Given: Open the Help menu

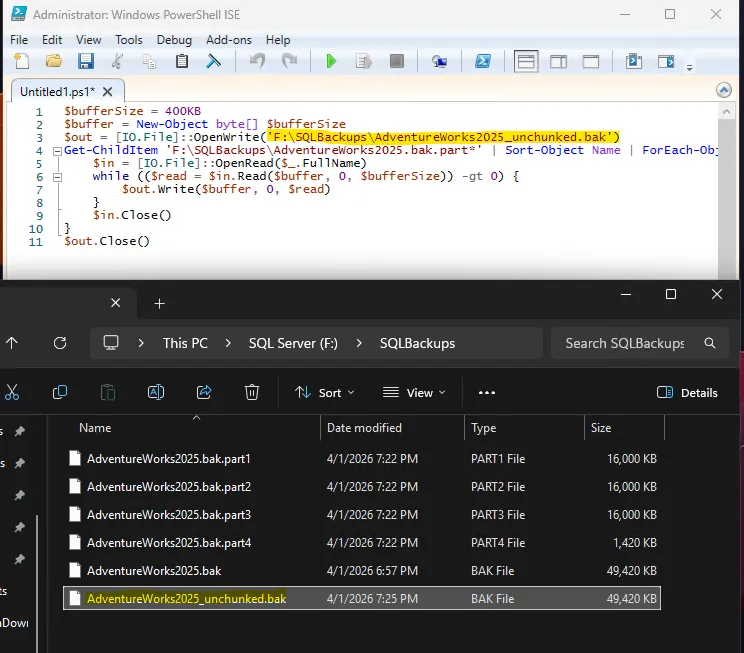Looking at the screenshot, I should 278,40.
